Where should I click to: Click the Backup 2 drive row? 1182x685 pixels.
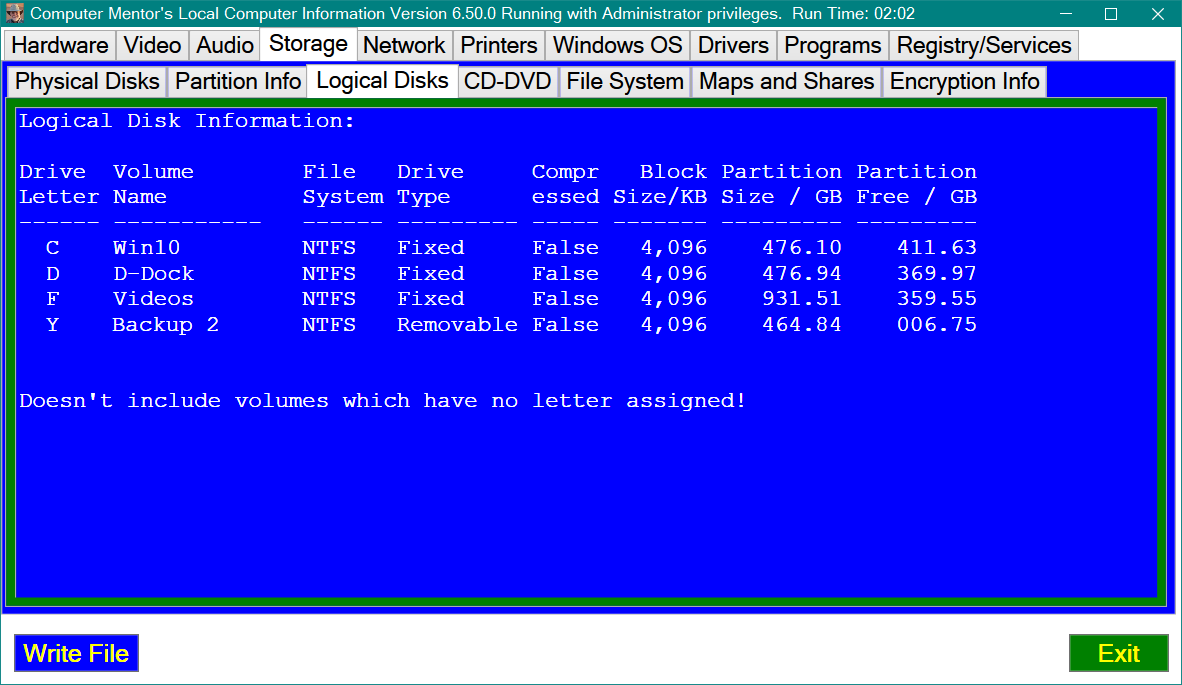[x=165, y=325]
